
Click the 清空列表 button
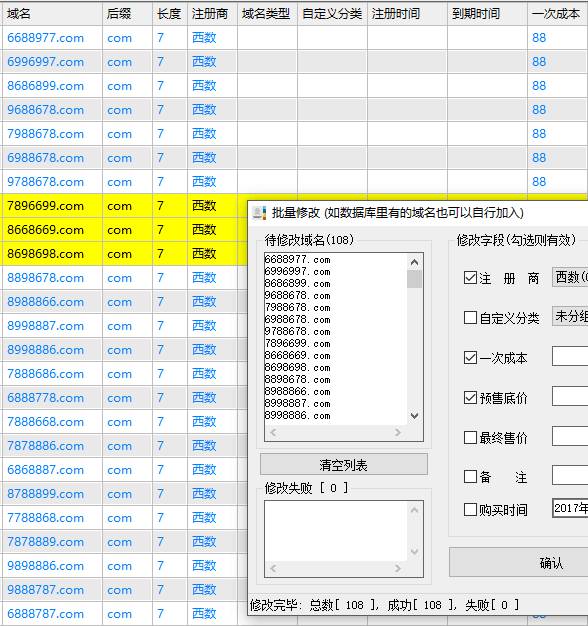[x=344, y=464]
